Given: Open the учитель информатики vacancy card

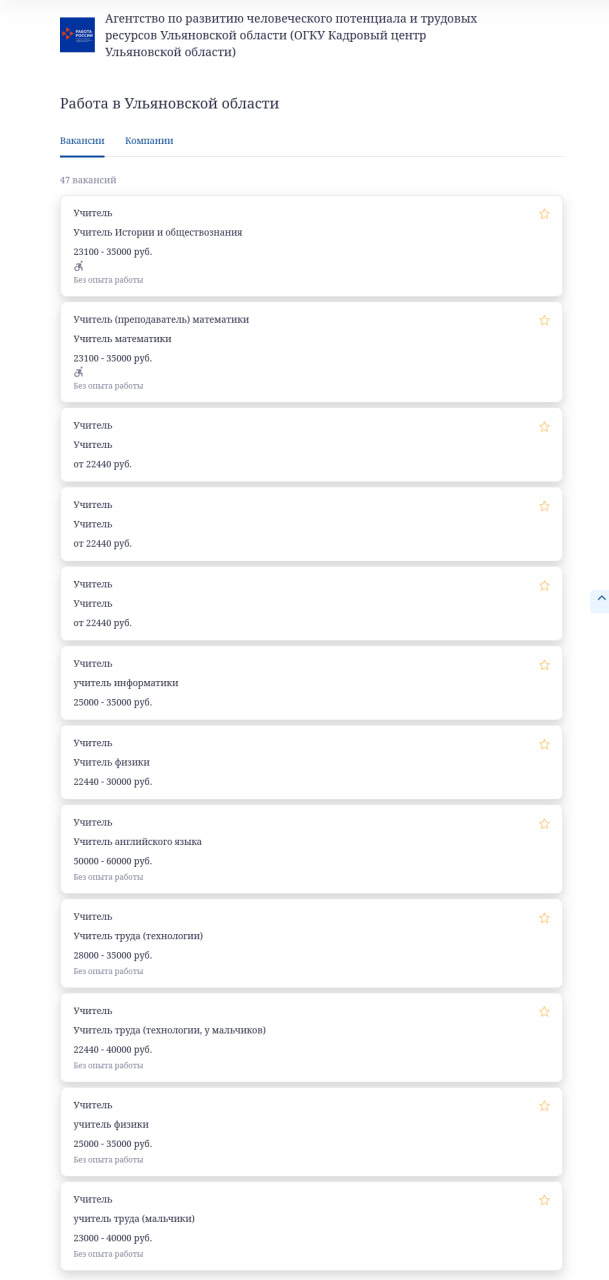Looking at the screenshot, I should tap(126, 683).
